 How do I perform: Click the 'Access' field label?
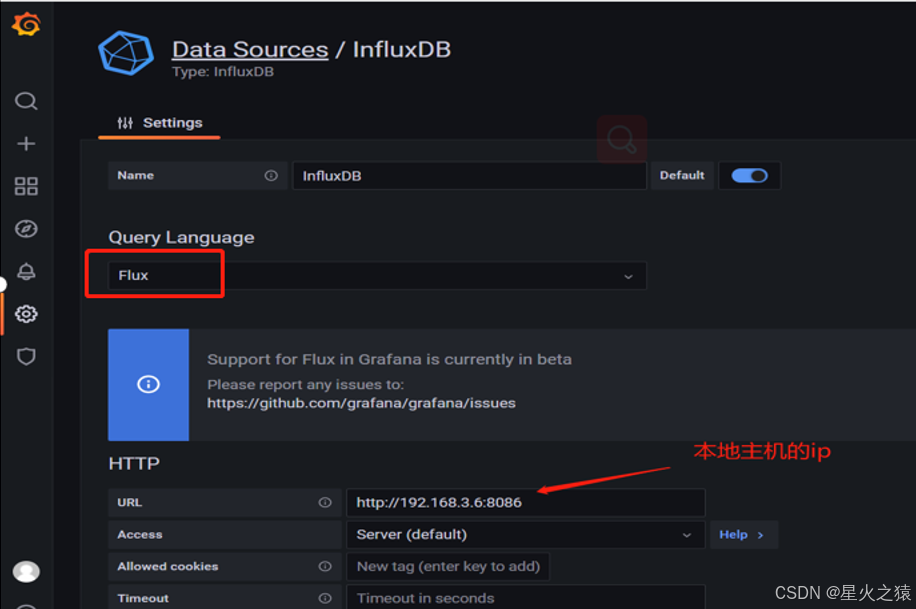[x=140, y=535]
